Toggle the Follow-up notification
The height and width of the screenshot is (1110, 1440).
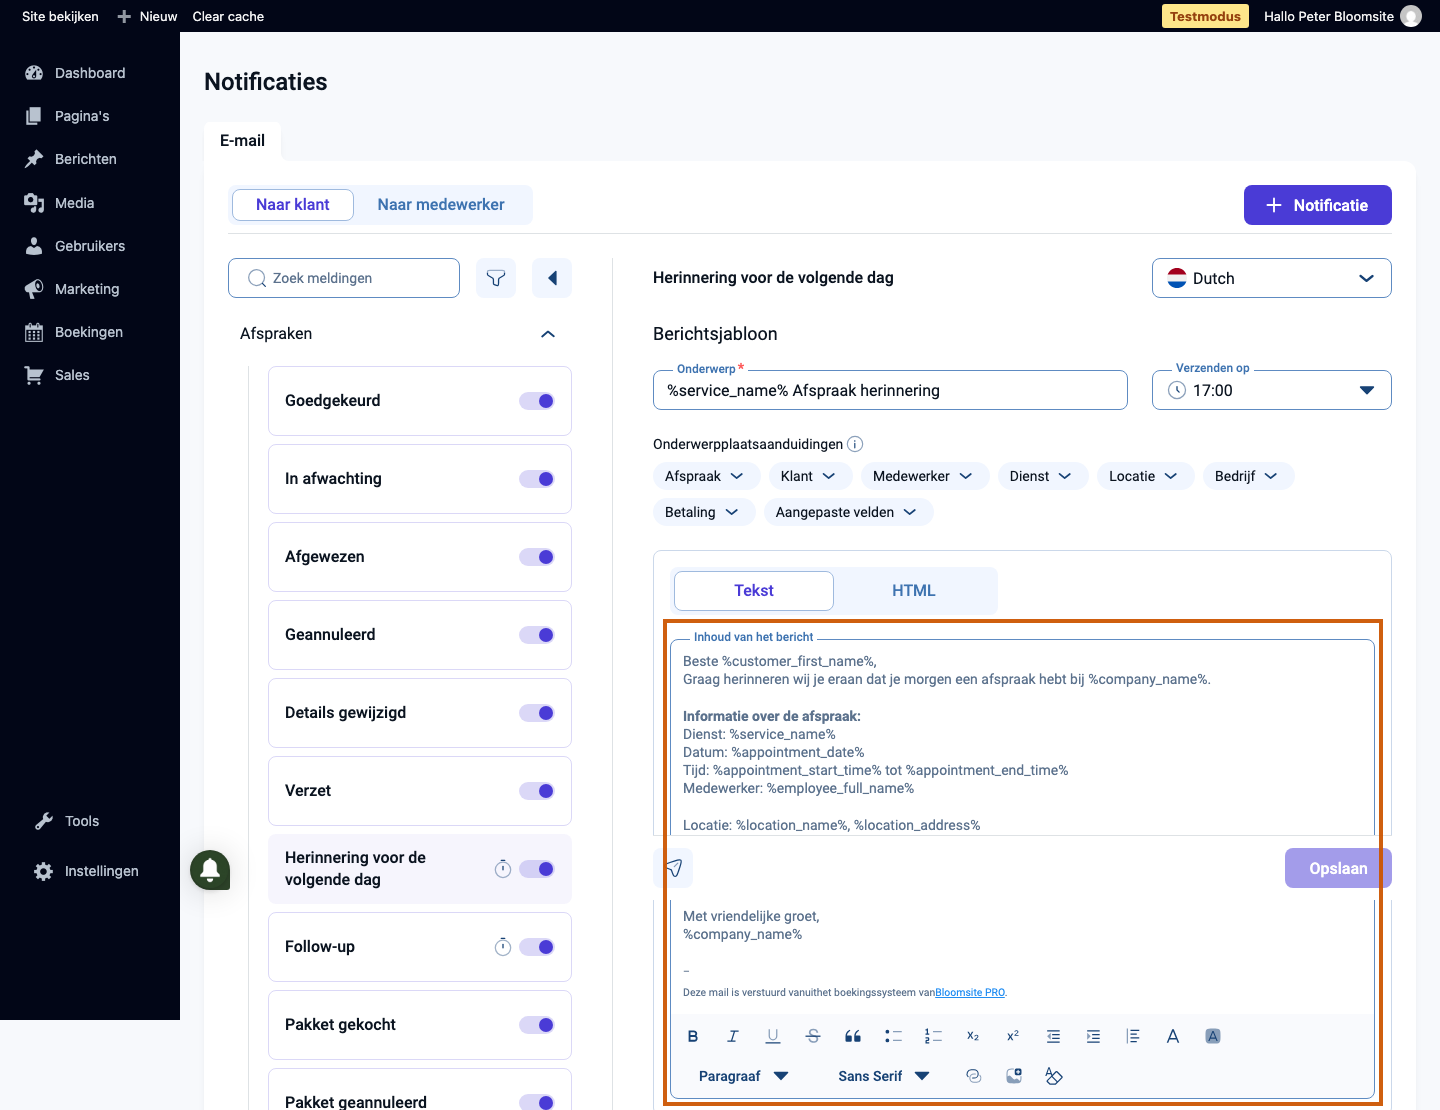pos(537,947)
